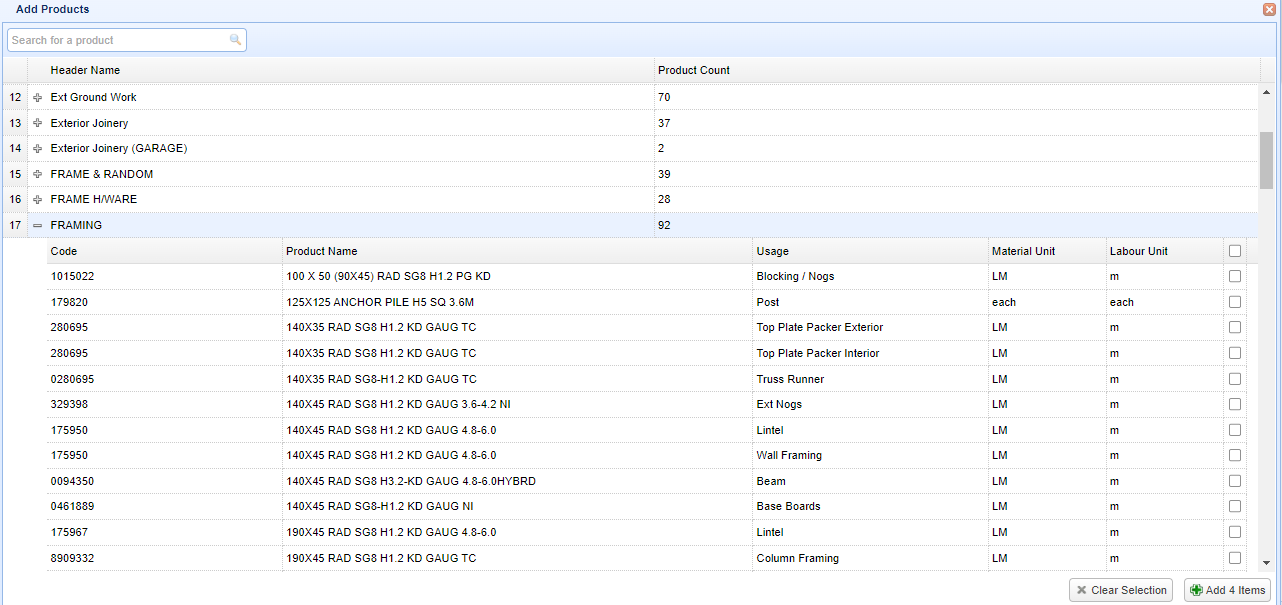The height and width of the screenshot is (605, 1282).
Task: Click the search magnifier icon
Action: point(235,40)
